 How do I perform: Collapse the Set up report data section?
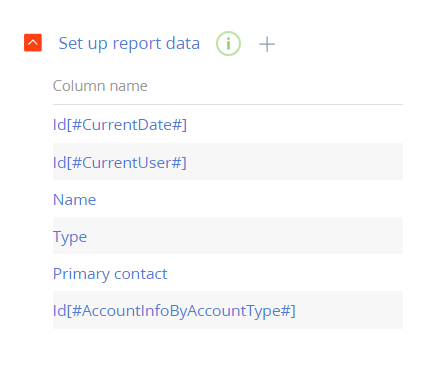pyautogui.click(x=33, y=43)
